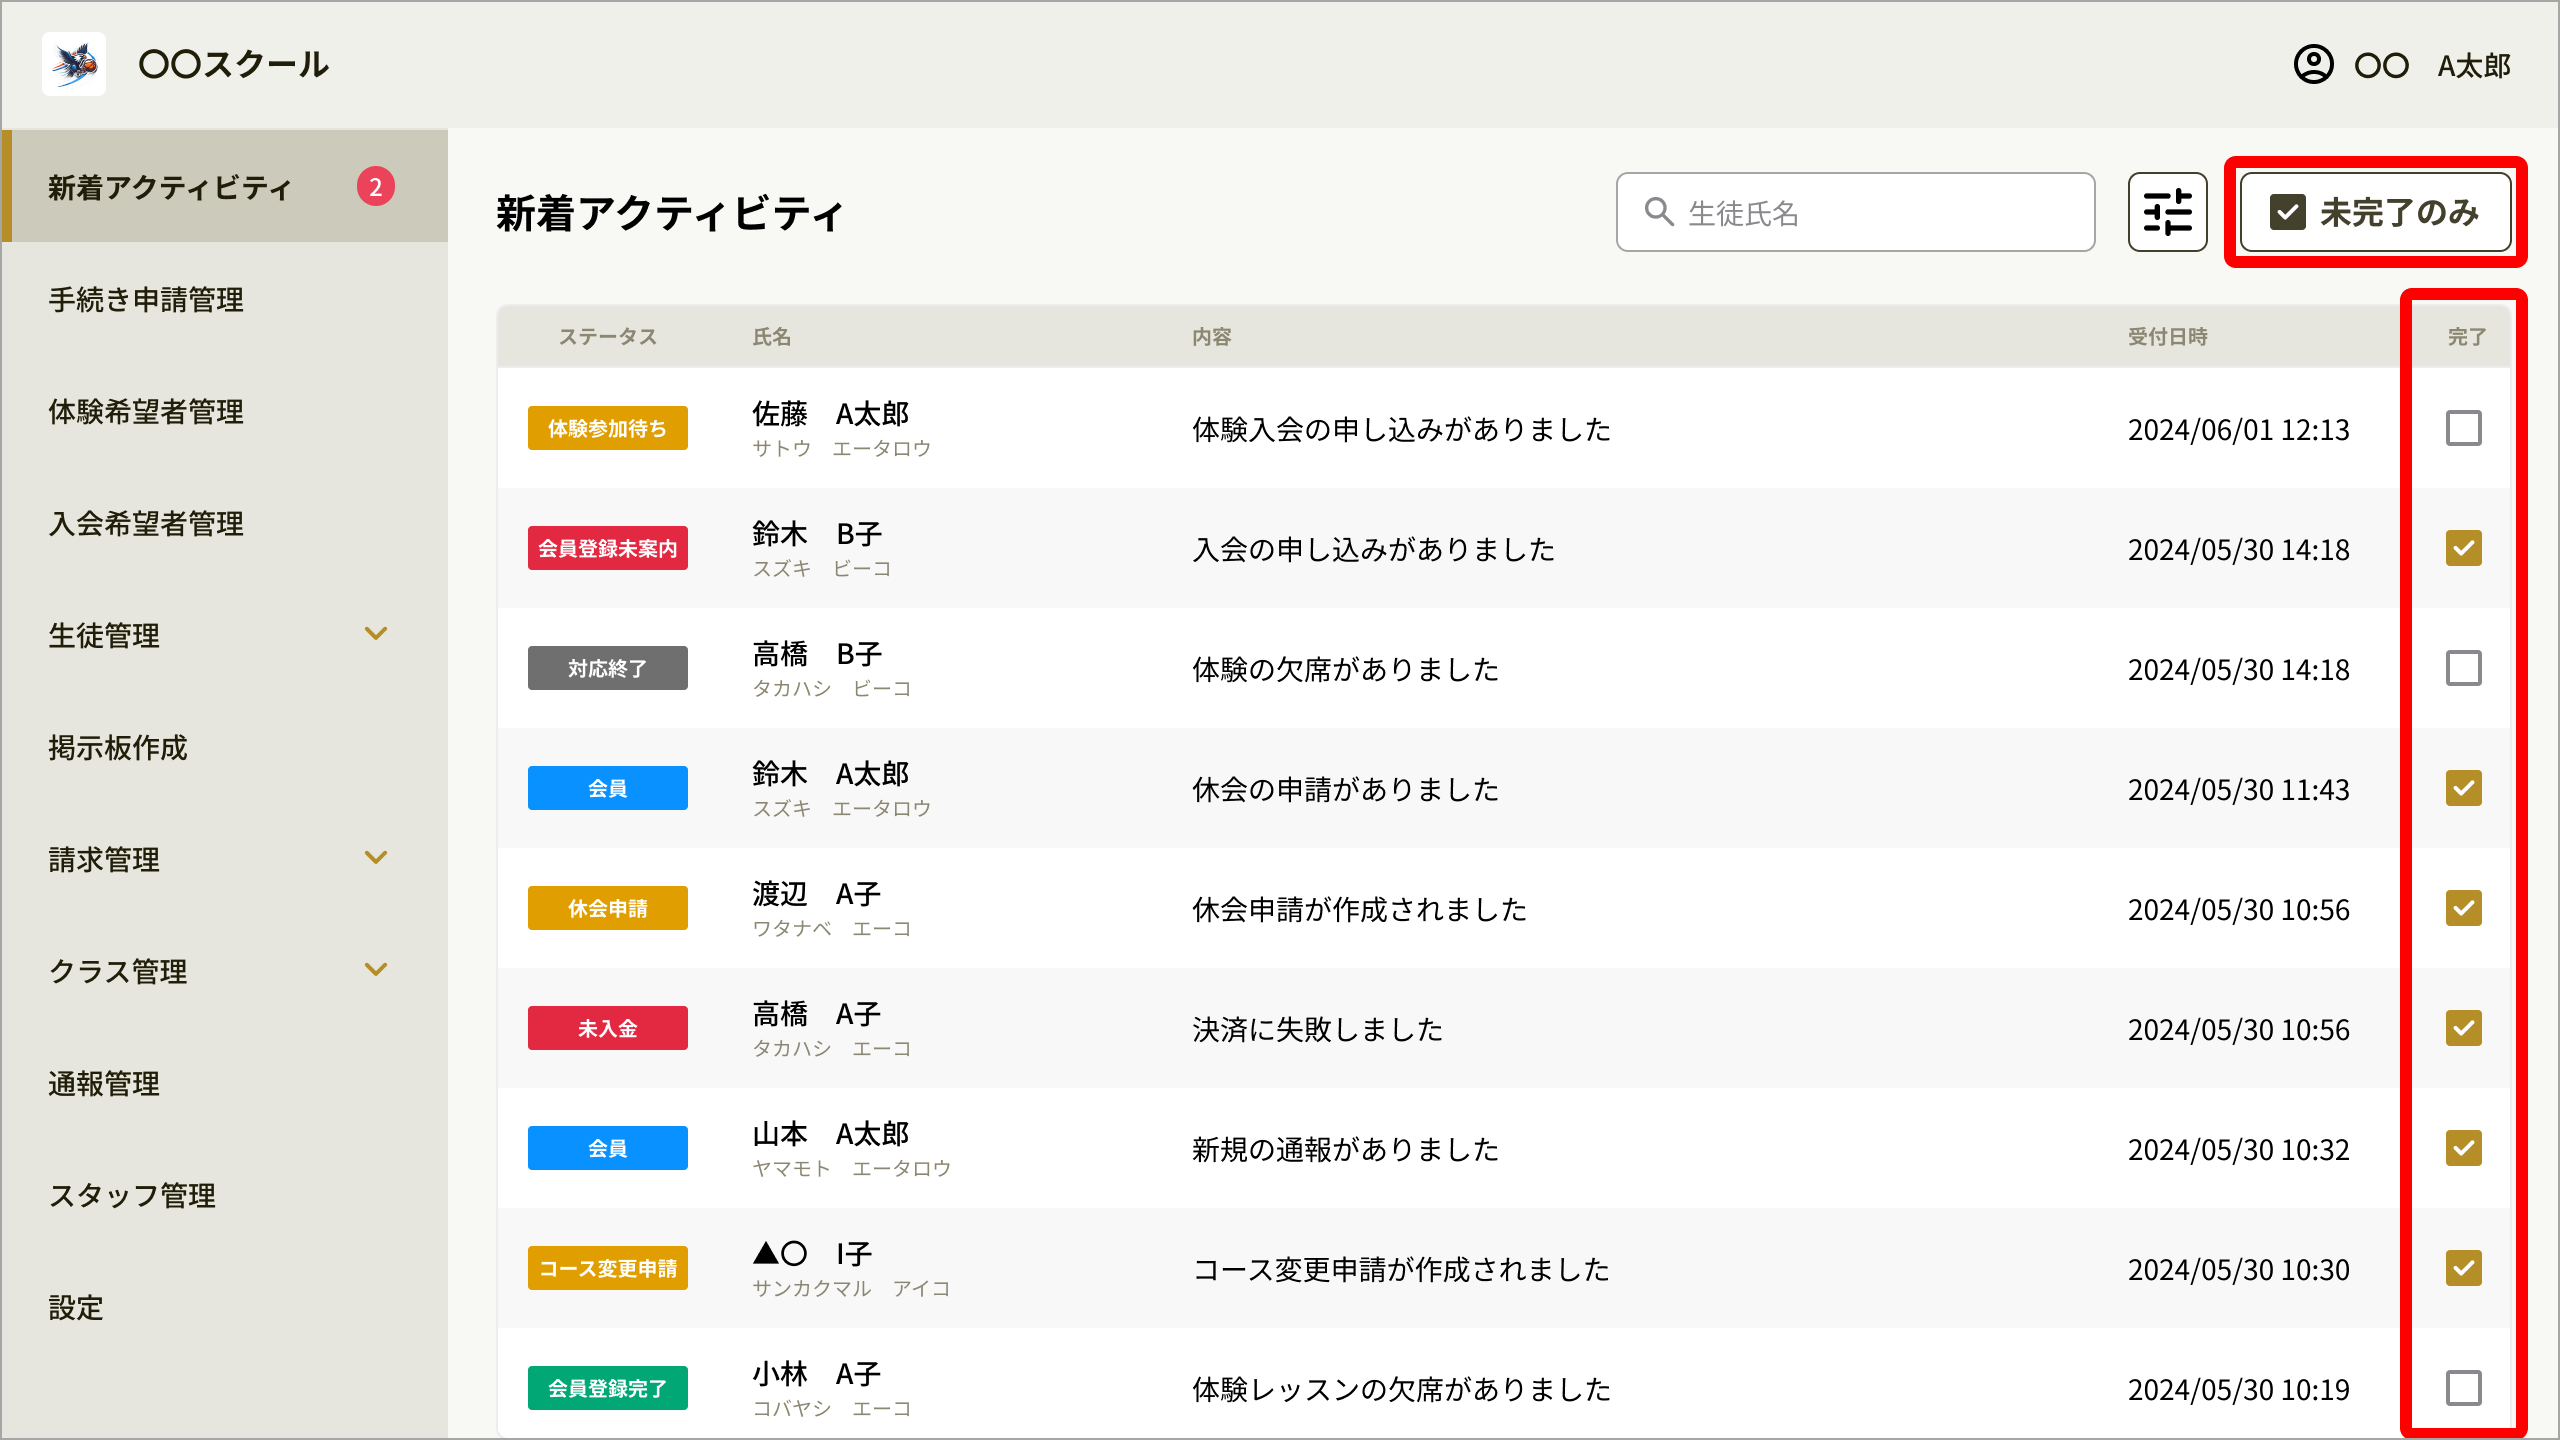Expand the 請求管理 submenu chevron
The height and width of the screenshot is (1440, 2560).
pos(376,858)
